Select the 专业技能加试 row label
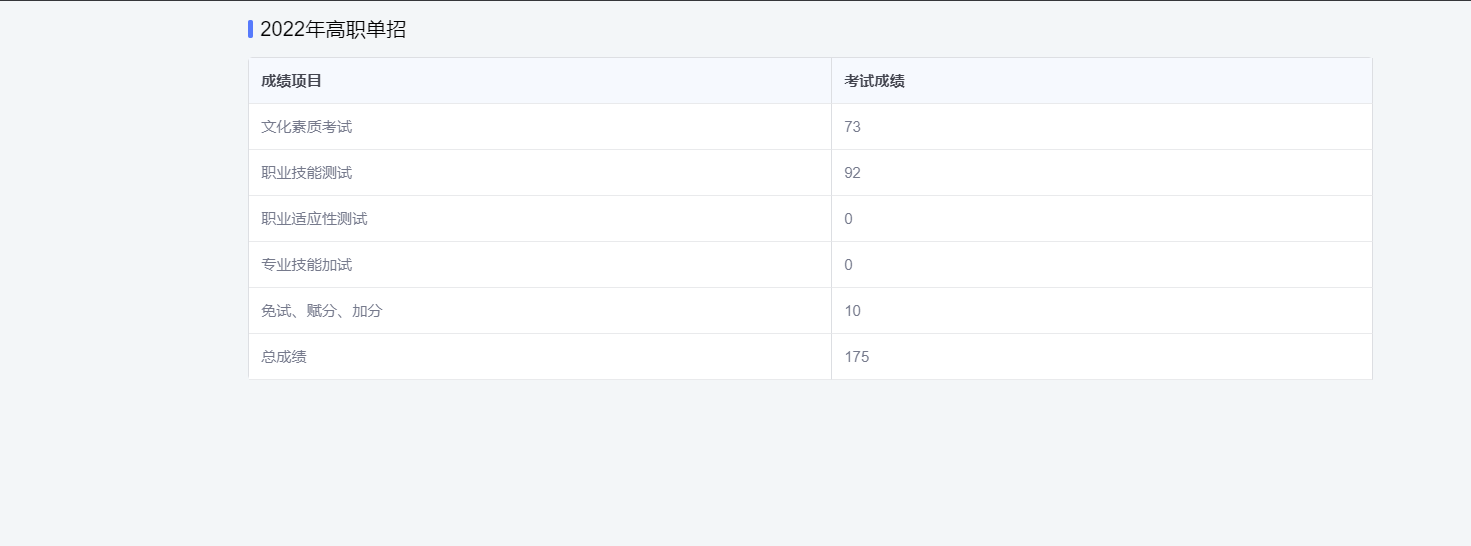The width and height of the screenshot is (1471, 546). click(306, 265)
